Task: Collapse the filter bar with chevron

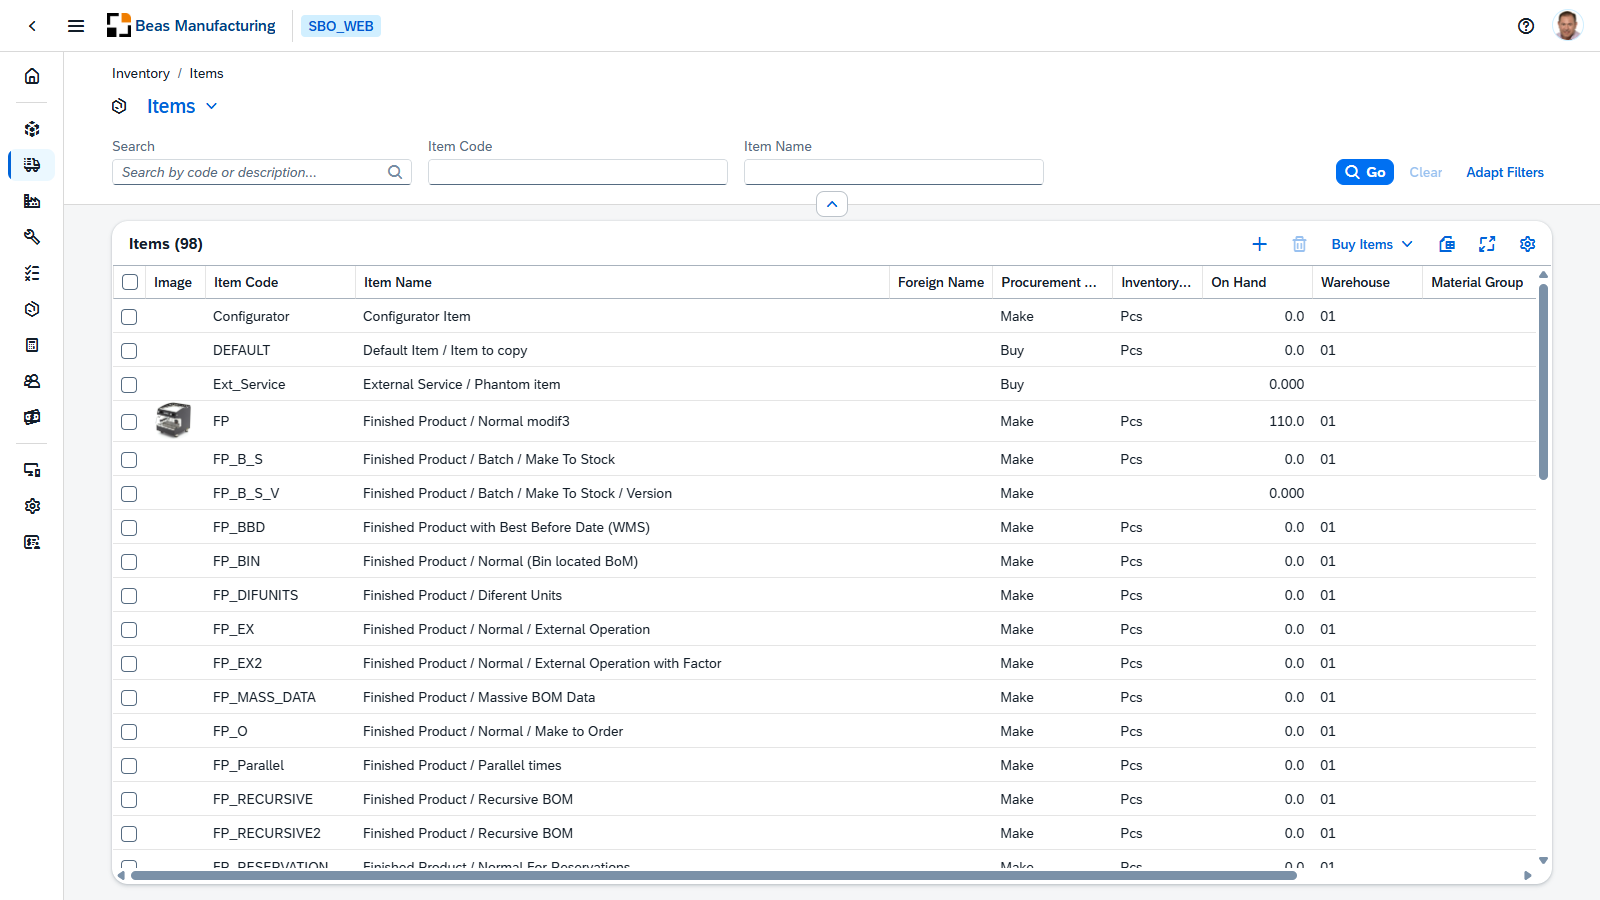Action: coord(832,204)
